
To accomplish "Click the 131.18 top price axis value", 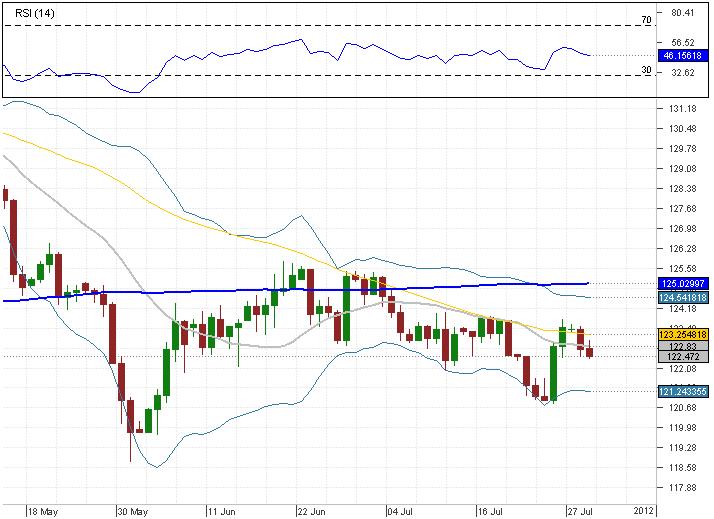I will (682, 109).
